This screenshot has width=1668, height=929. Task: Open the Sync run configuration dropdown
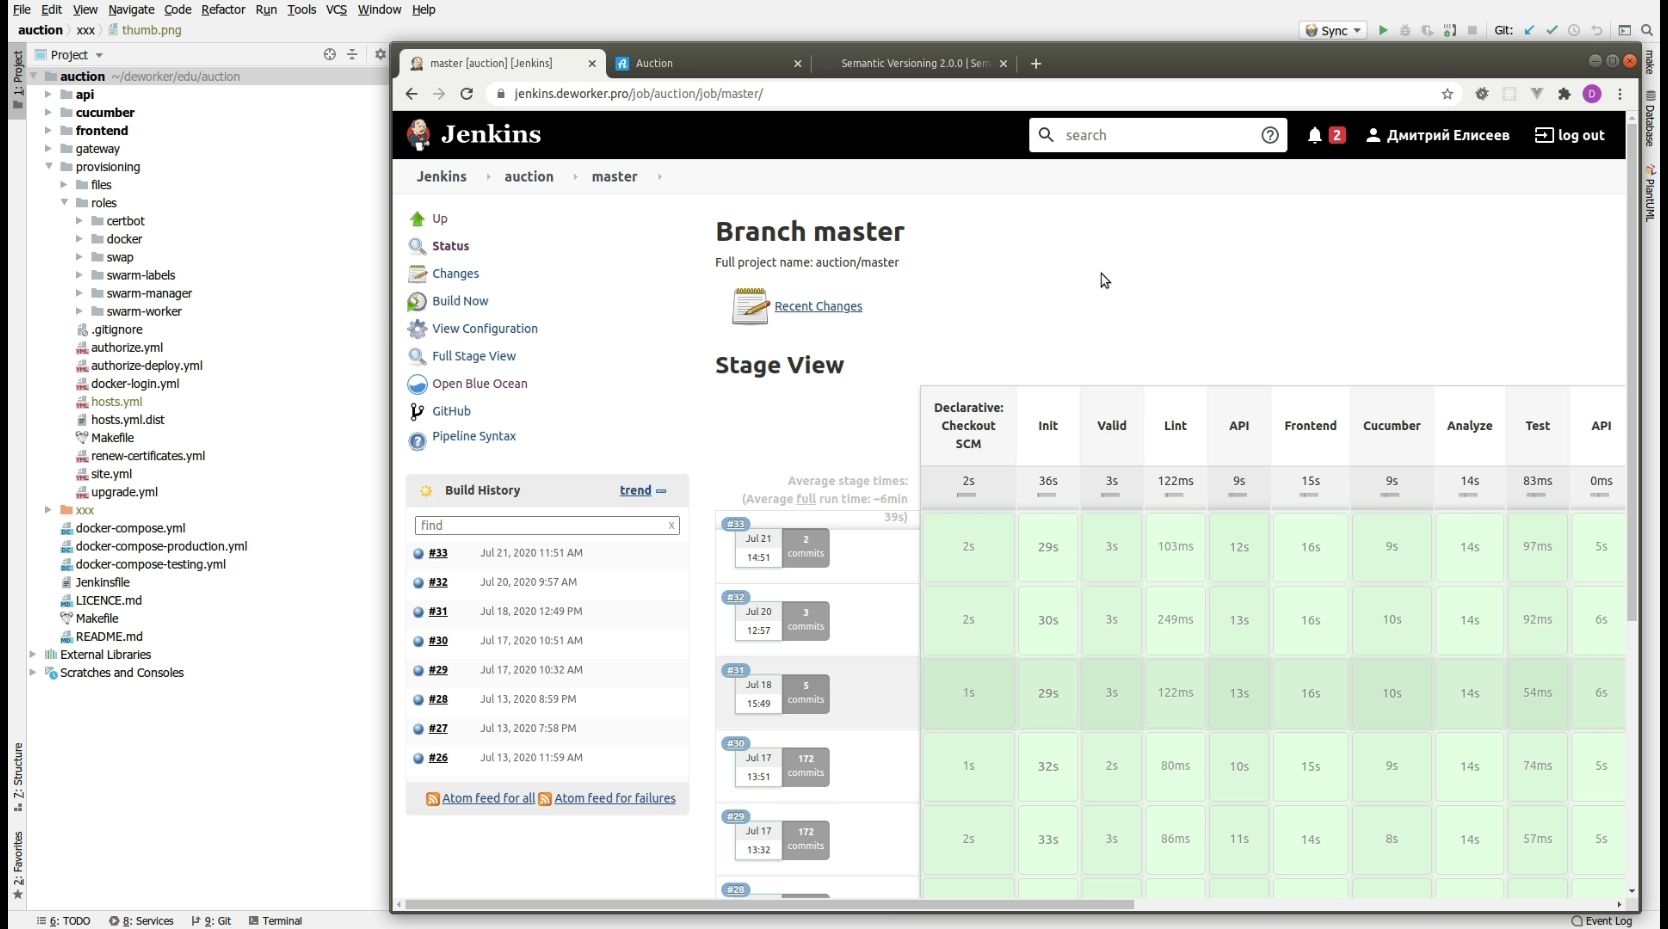(x=1334, y=30)
